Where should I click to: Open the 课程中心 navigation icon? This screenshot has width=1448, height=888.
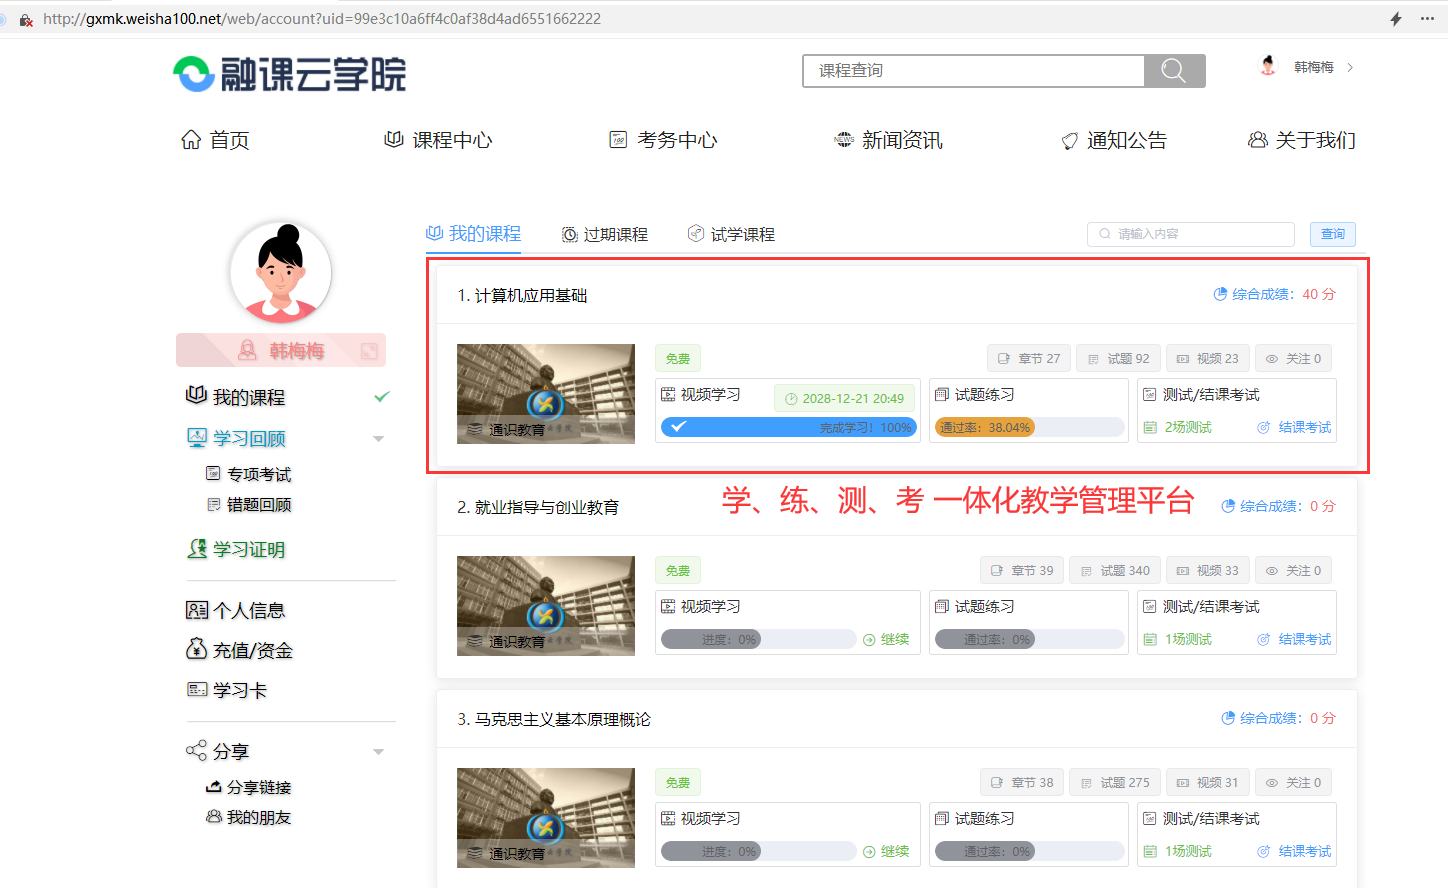(394, 139)
